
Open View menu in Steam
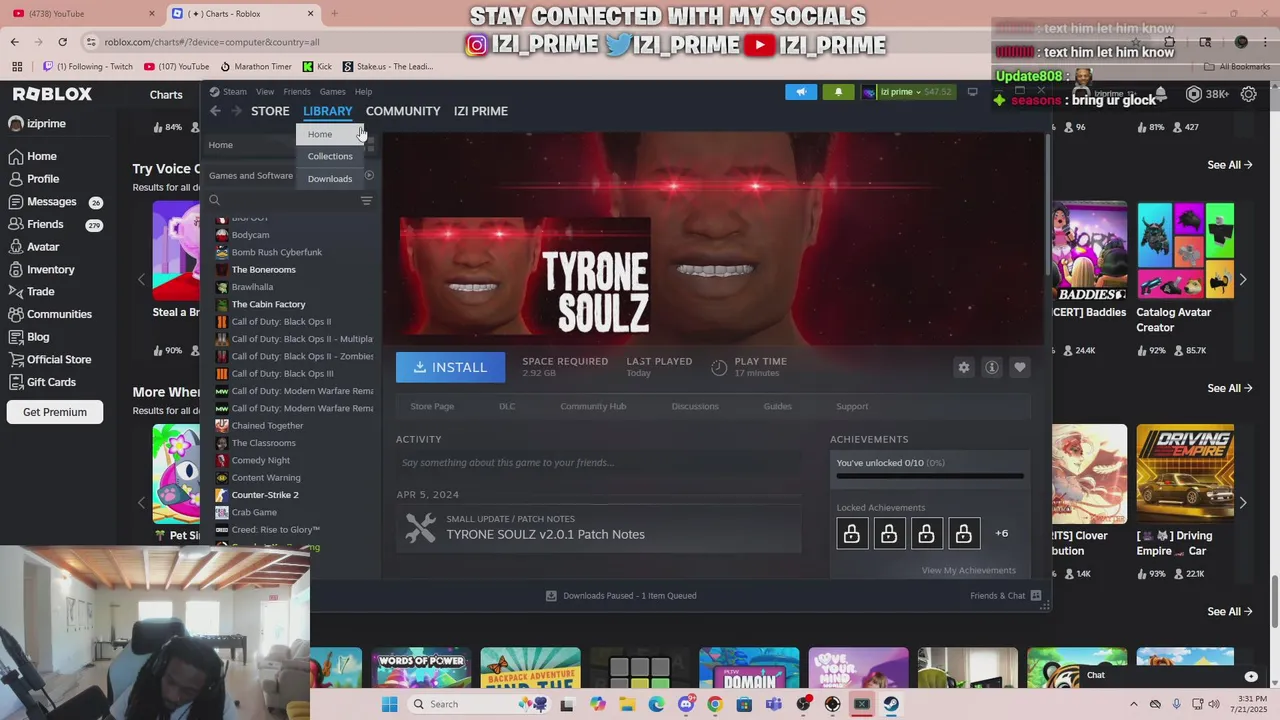coord(265,92)
